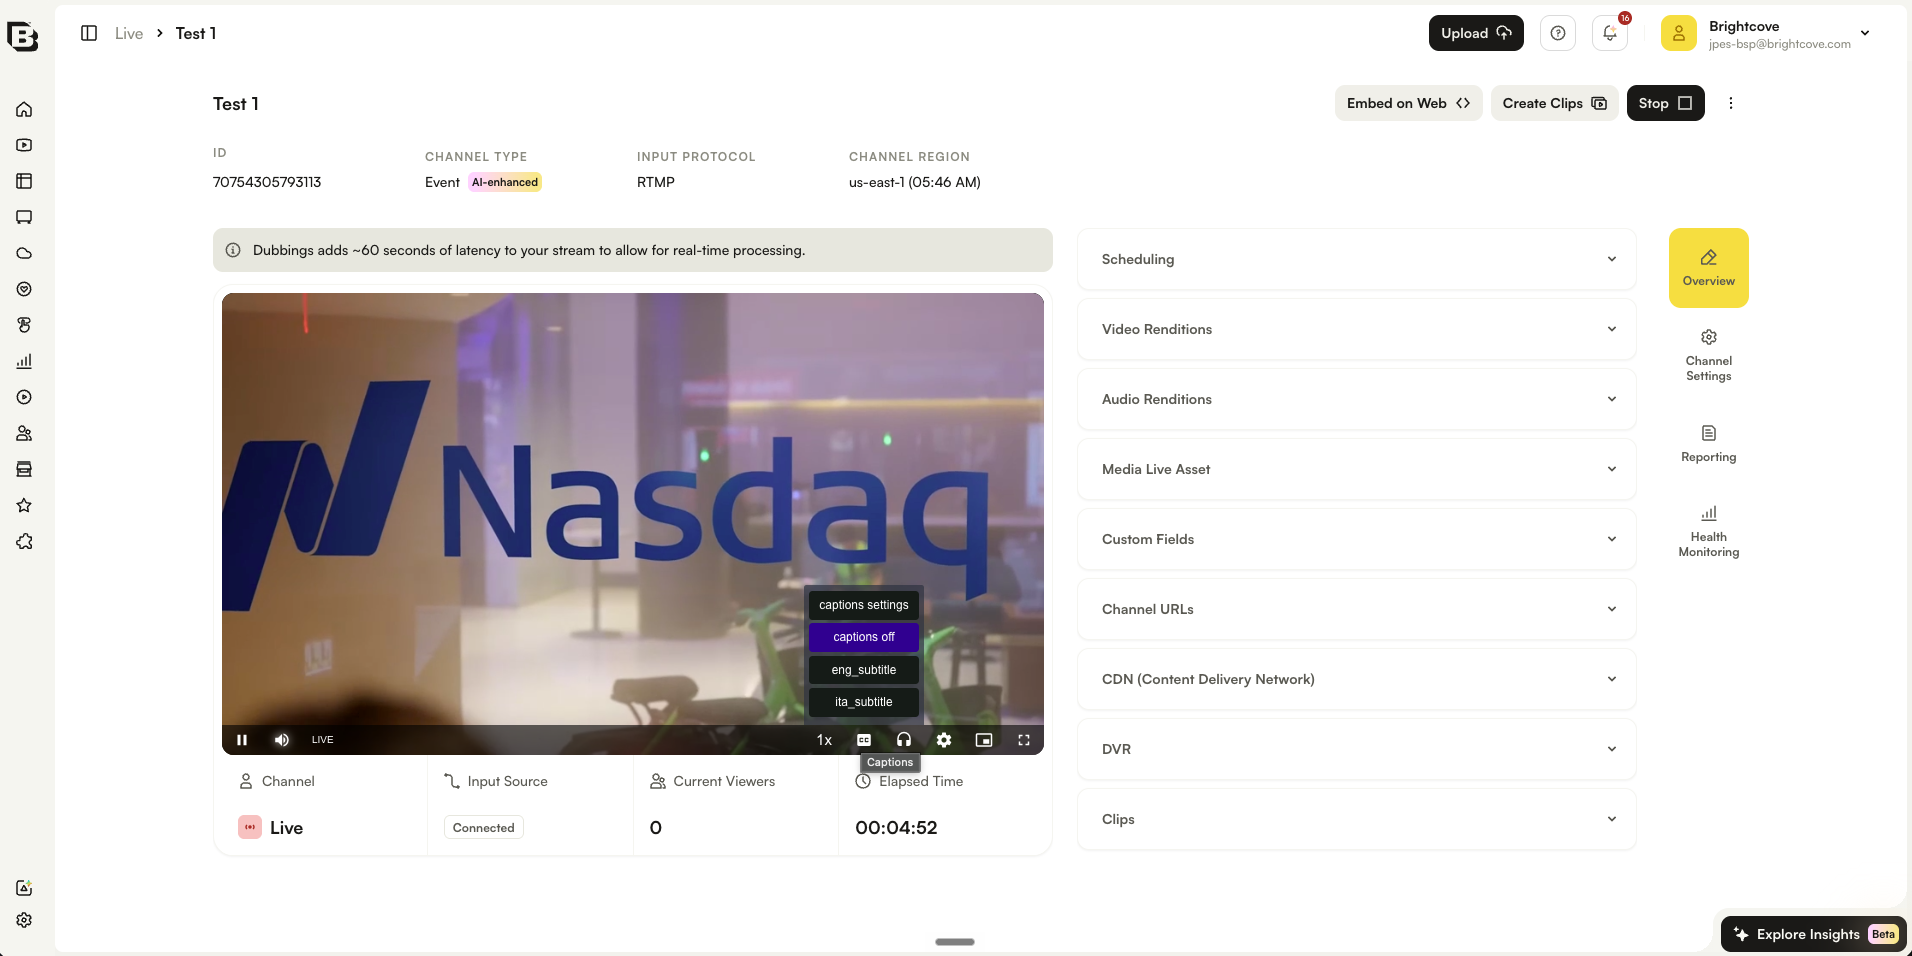Click the bottom drag handle bar
The height and width of the screenshot is (956, 1912).
955,942
